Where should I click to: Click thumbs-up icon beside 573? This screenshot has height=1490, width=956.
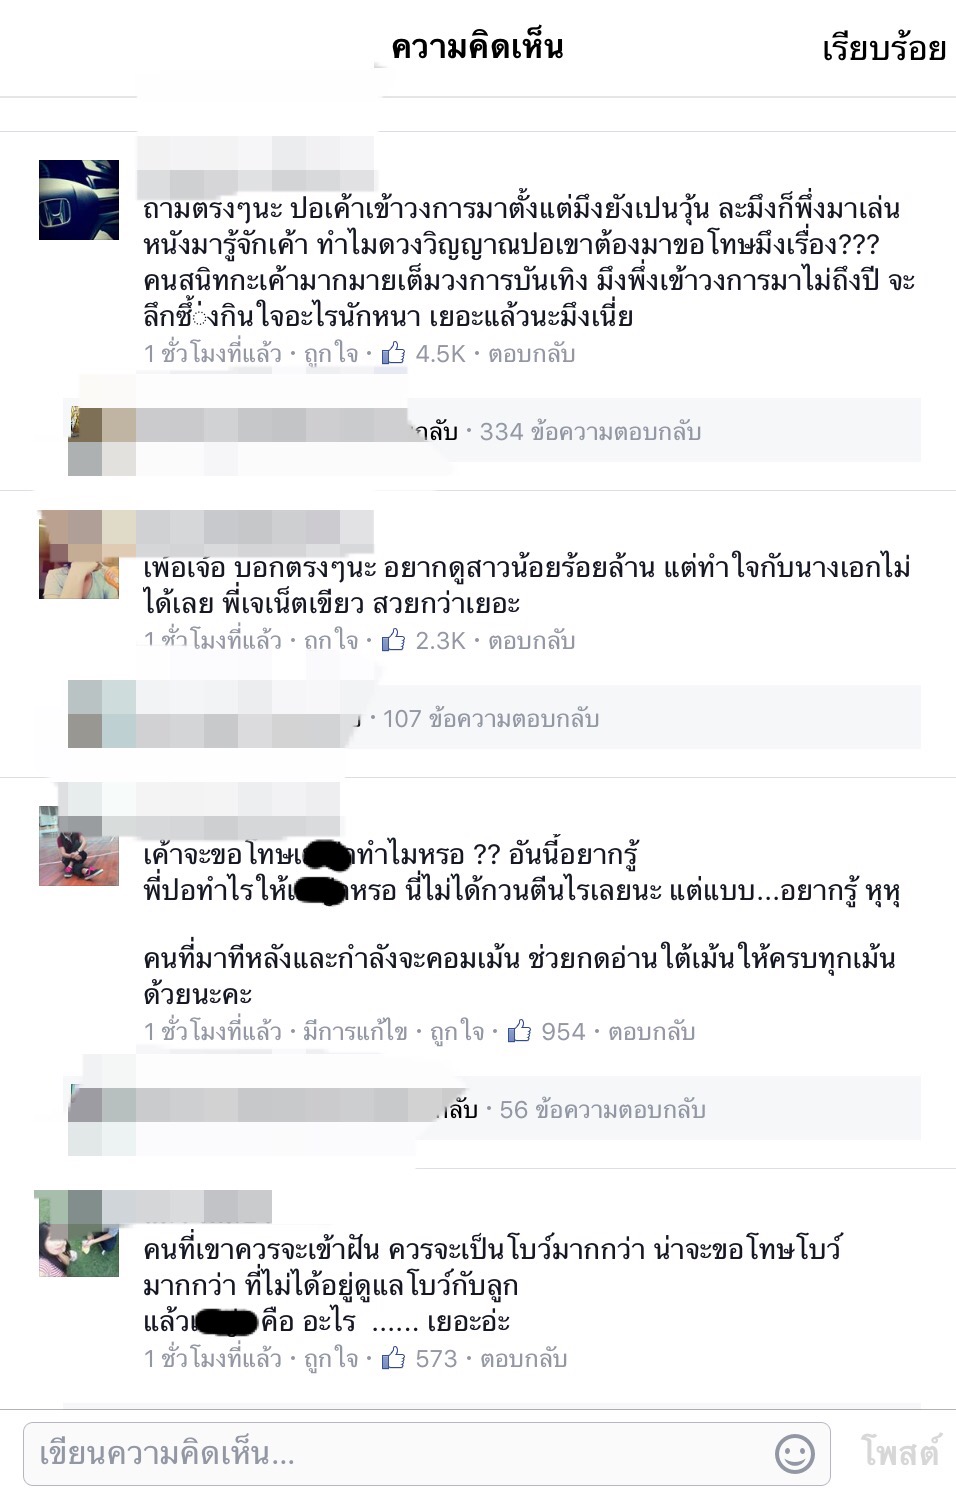coord(394,1358)
